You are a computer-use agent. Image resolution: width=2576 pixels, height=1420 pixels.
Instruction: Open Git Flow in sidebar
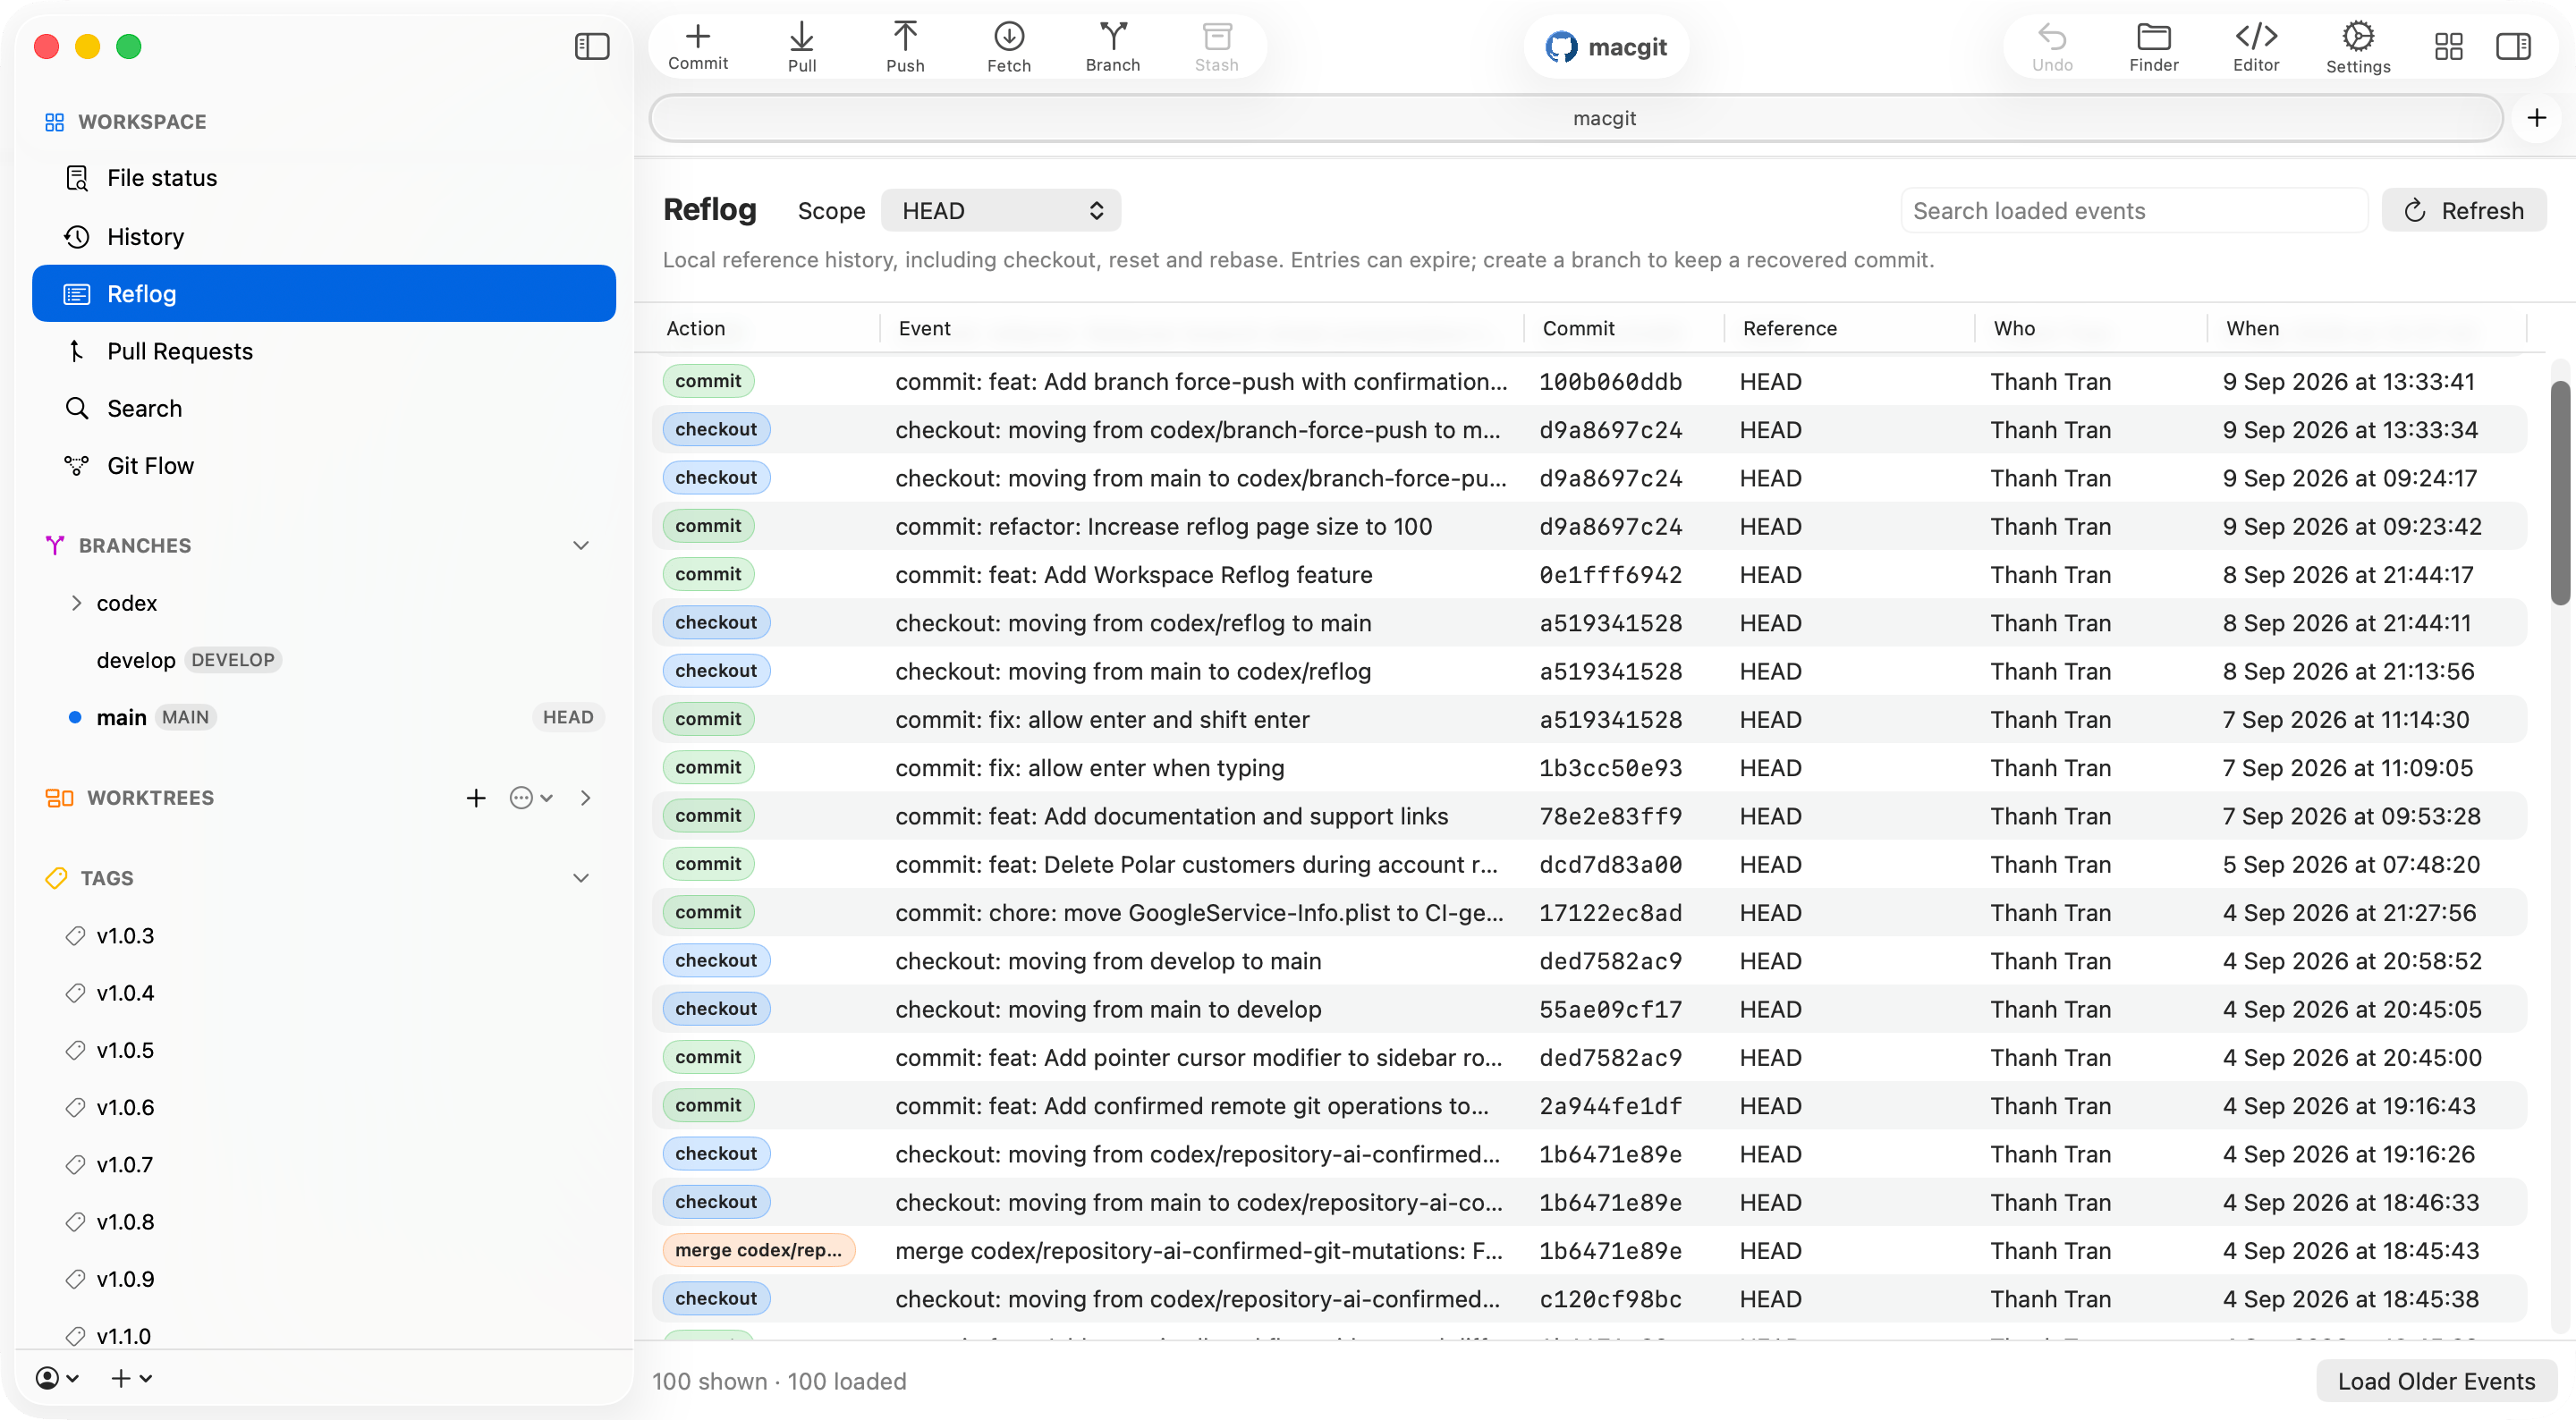324,466
